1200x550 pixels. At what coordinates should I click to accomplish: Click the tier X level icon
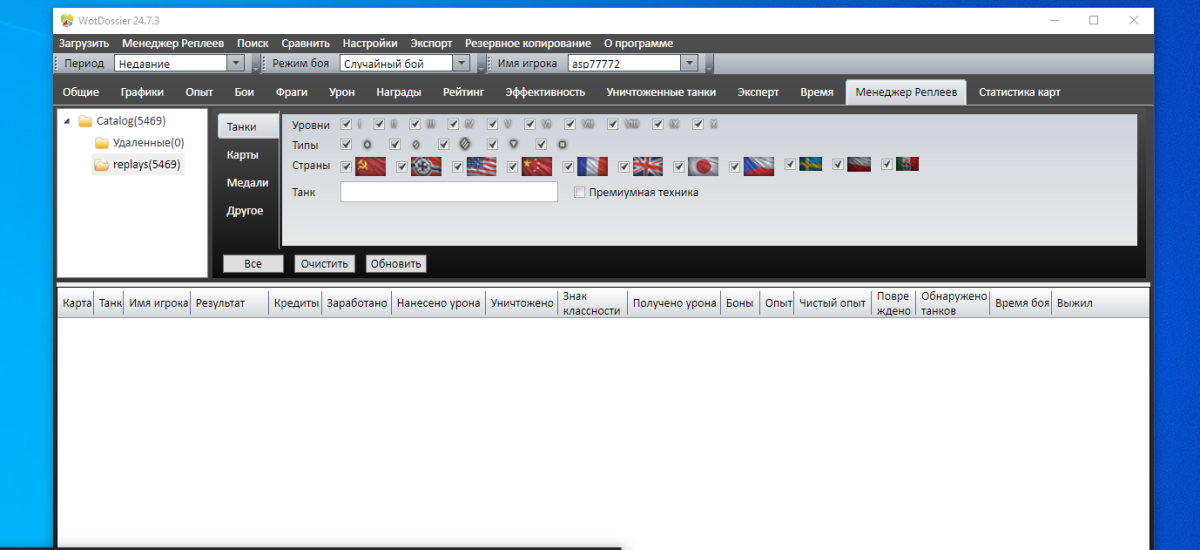[x=713, y=124]
